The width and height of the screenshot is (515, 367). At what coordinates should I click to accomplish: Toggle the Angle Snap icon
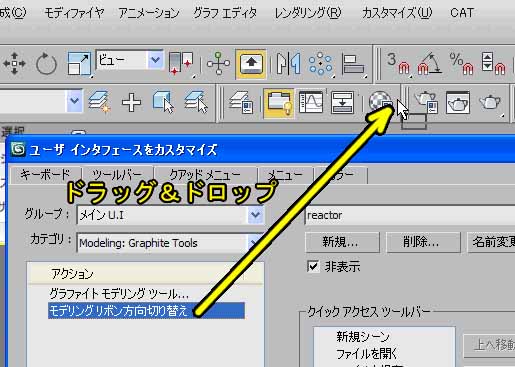[x=430, y=64]
